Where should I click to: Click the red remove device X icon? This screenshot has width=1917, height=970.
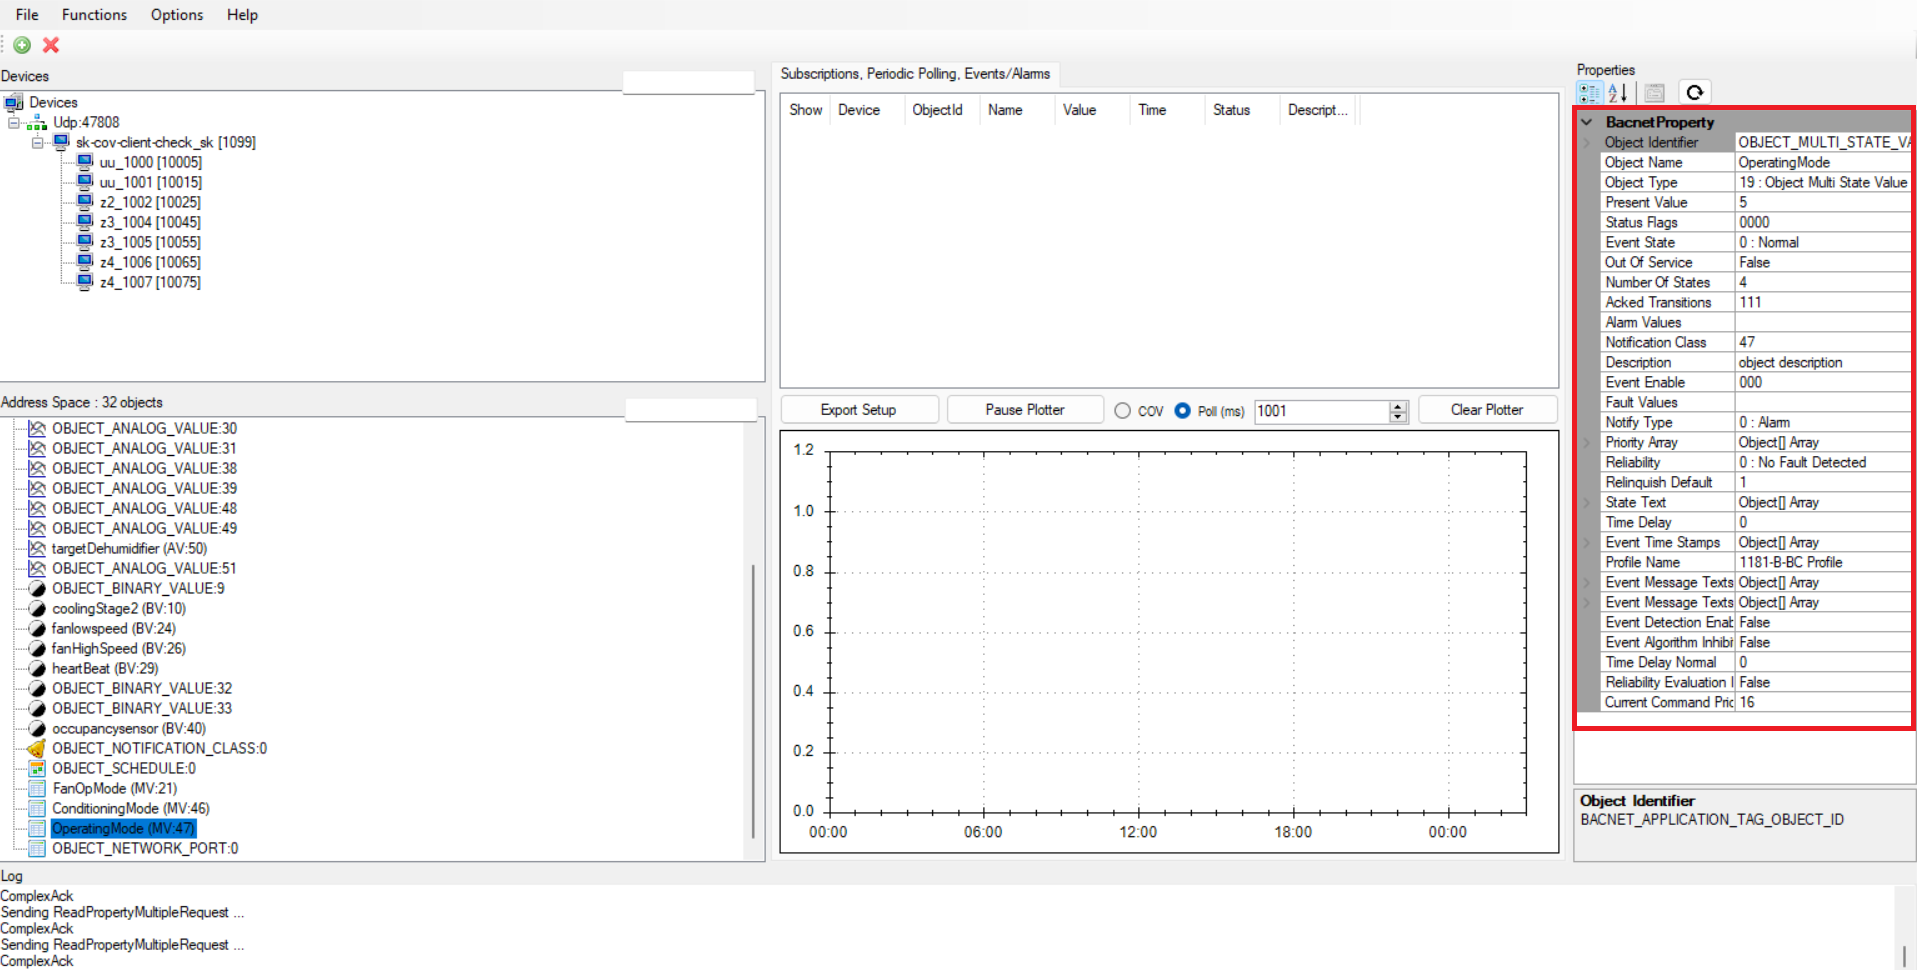51,45
